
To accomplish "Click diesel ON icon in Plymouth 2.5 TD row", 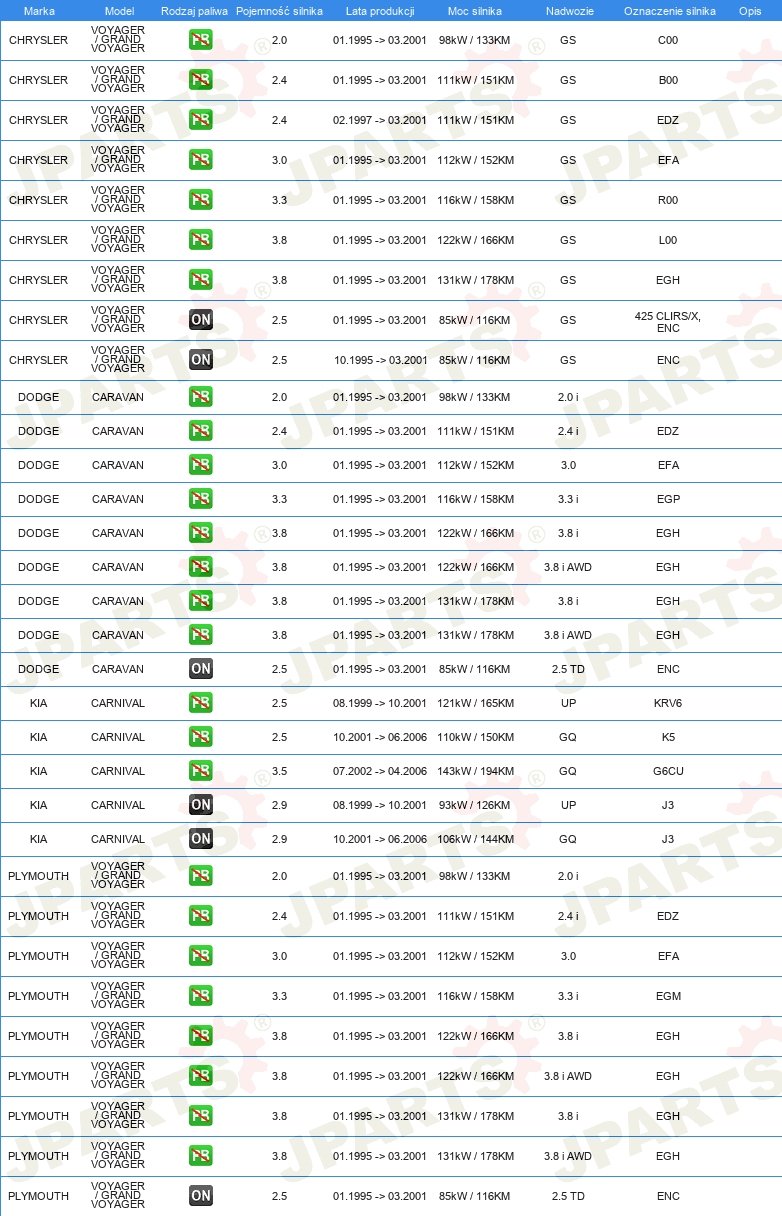I will [200, 1196].
